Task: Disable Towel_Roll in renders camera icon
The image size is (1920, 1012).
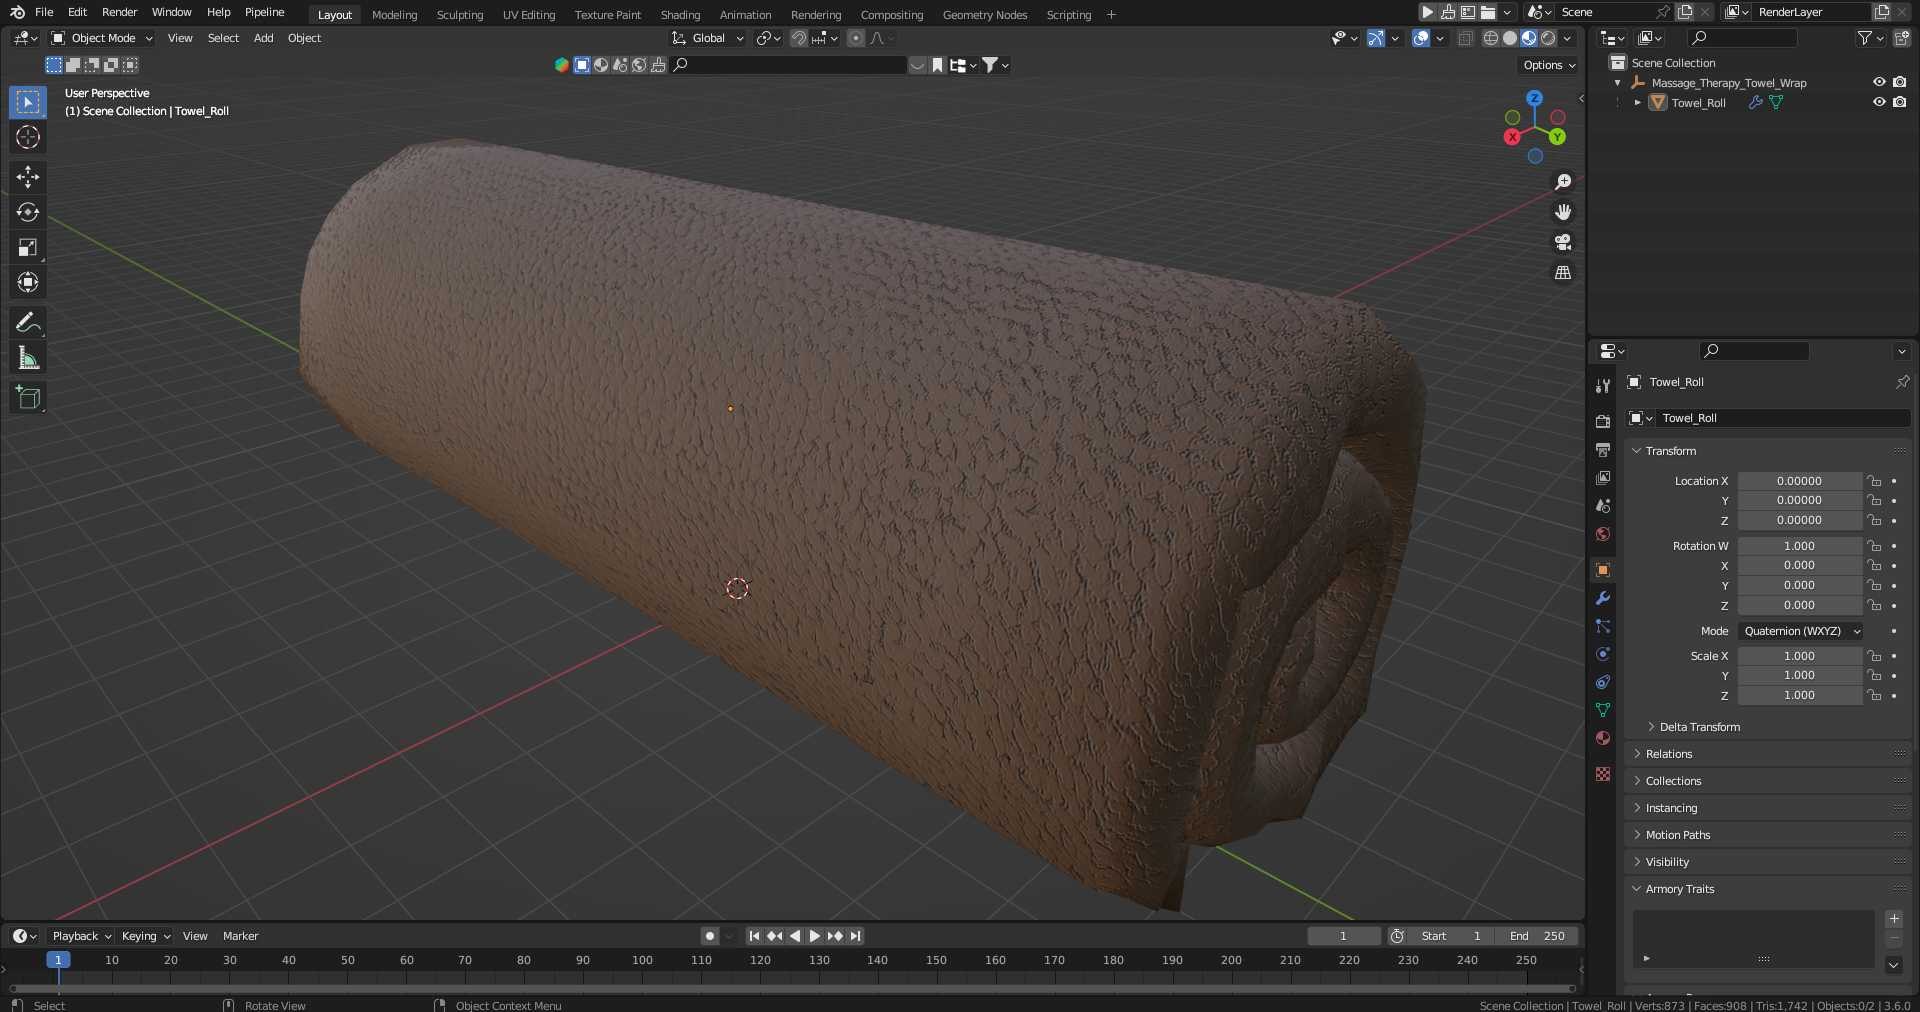Action: [x=1900, y=102]
